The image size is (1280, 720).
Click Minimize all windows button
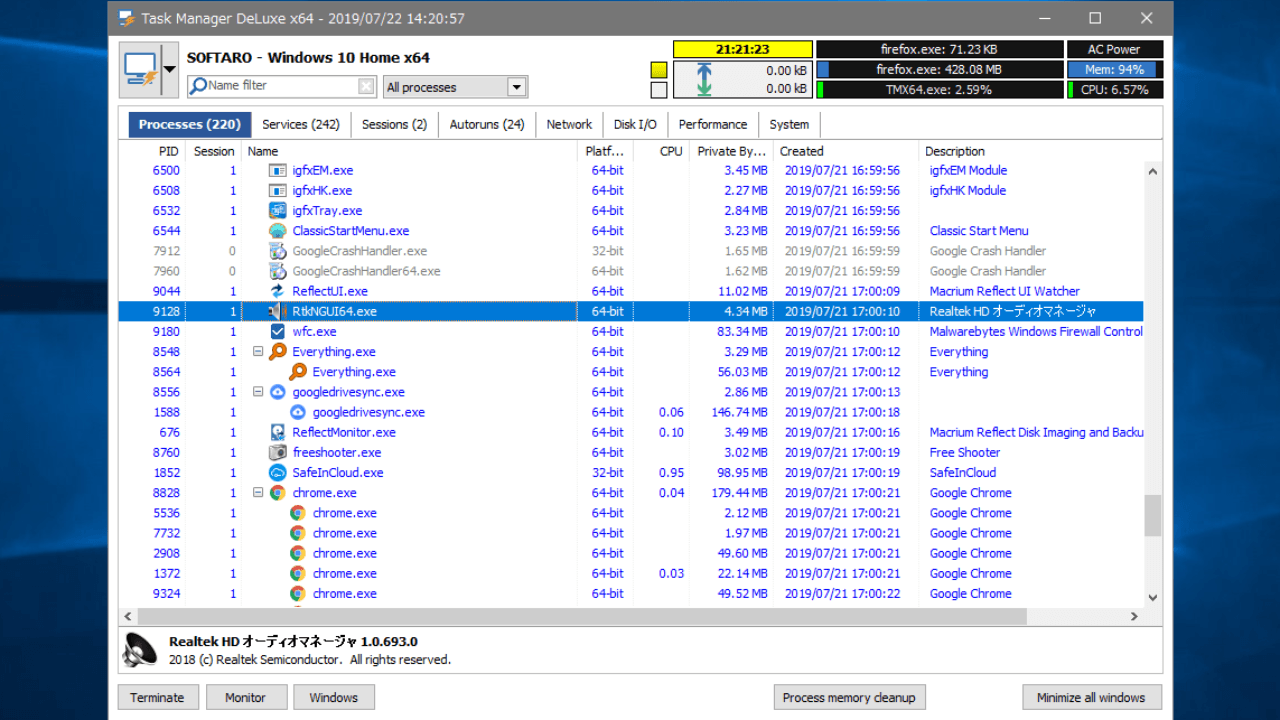pyautogui.click(x=1092, y=697)
